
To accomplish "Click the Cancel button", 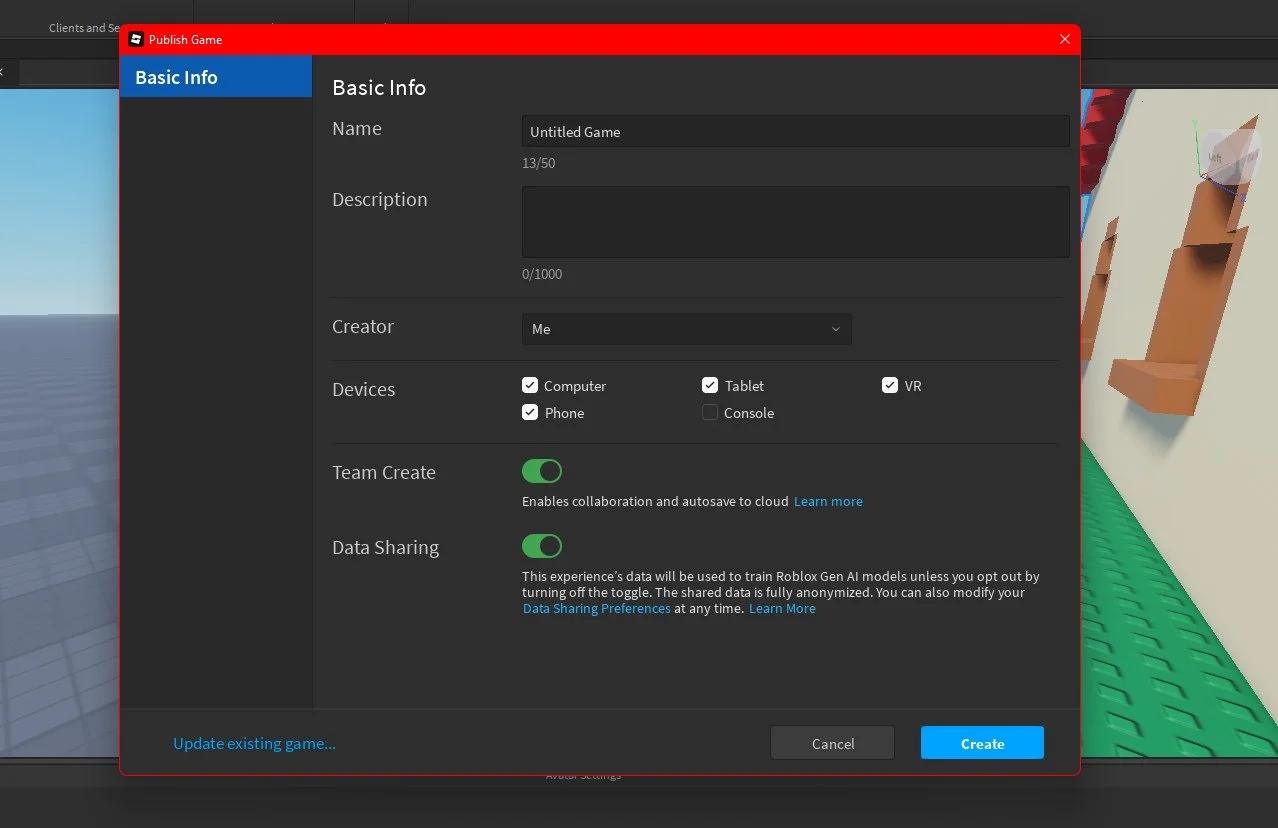I will point(833,743).
